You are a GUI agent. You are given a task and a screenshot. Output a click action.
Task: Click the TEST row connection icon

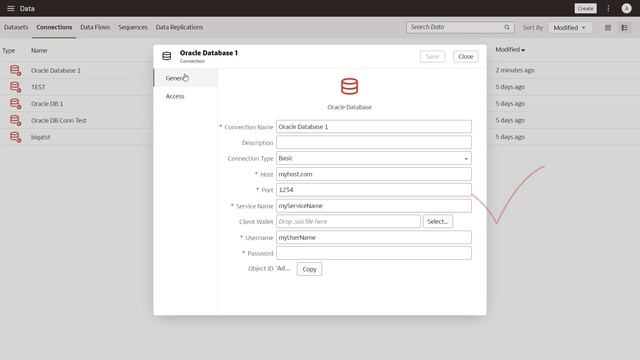16,87
